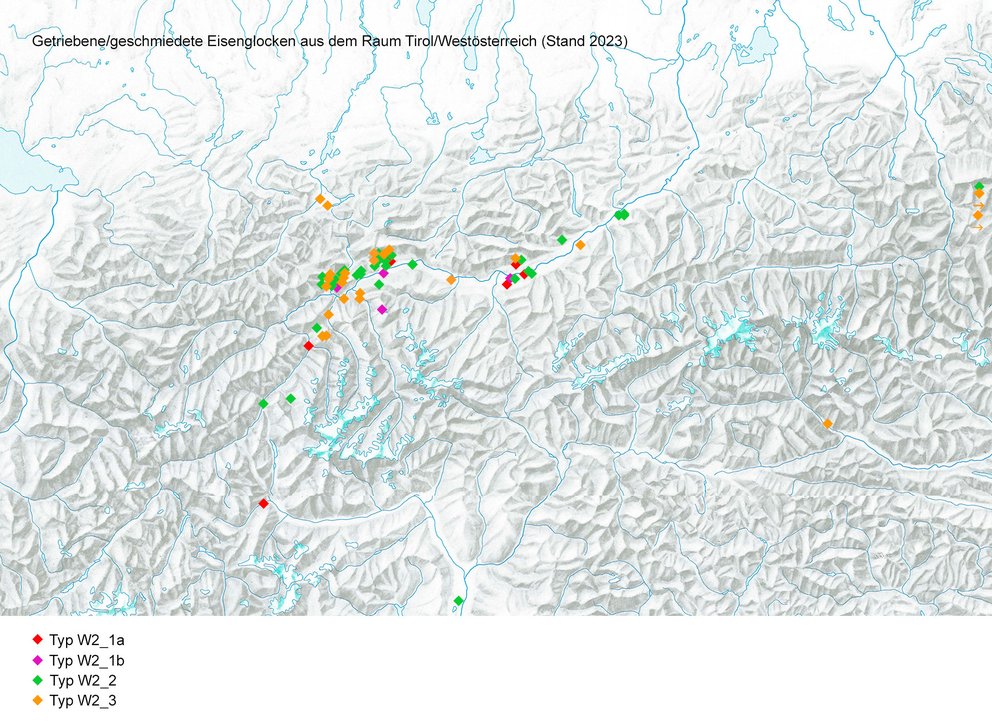This screenshot has height=726, width=992.
Task: Select the southernmost red diamond marker
Action: (263, 503)
